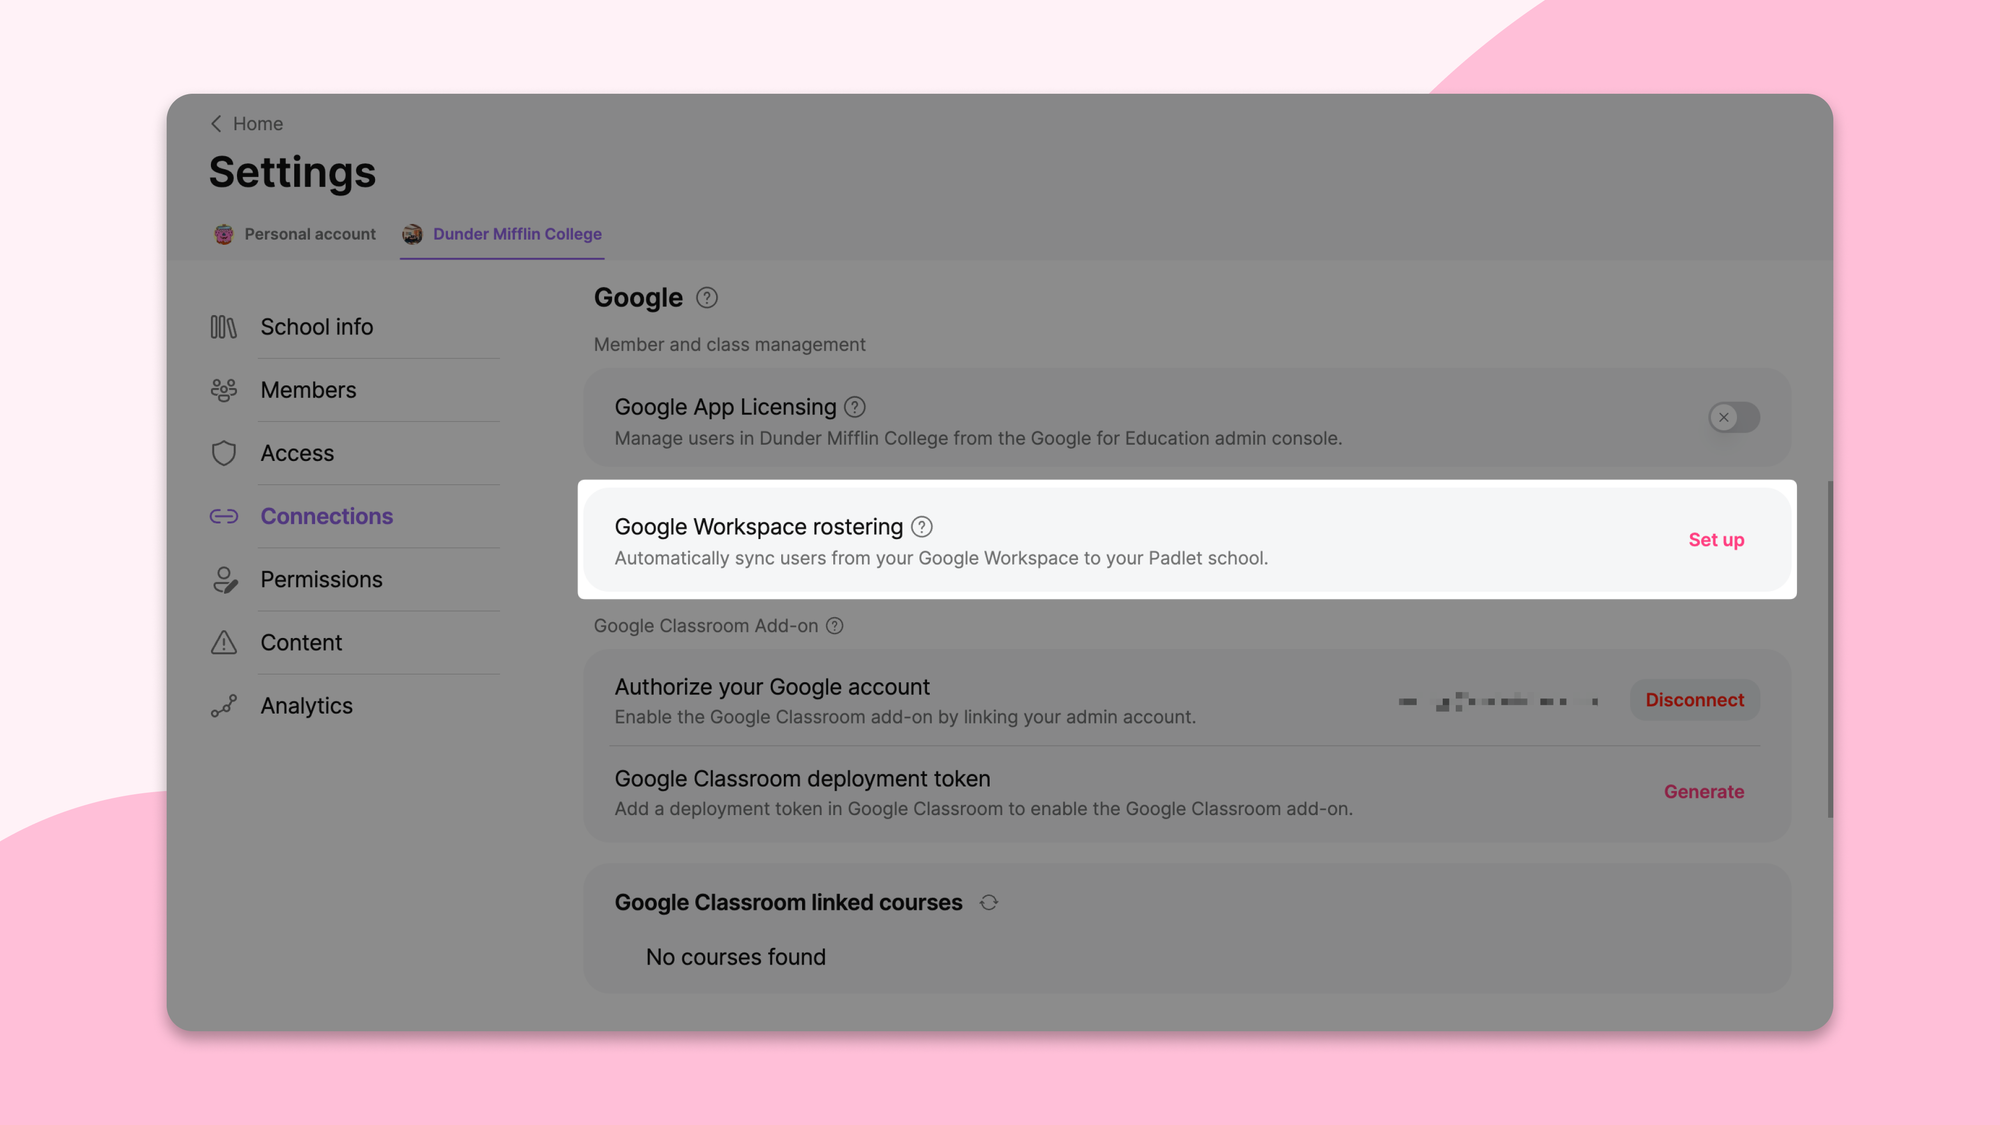Click the Access shield icon in sidebar
This screenshot has width=2000, height=1125.
click(x=224, y=453)
